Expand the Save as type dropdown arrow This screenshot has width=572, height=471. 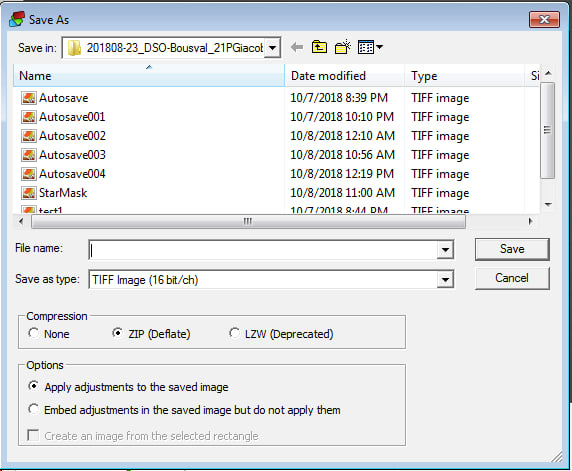(x=445, y=280)
